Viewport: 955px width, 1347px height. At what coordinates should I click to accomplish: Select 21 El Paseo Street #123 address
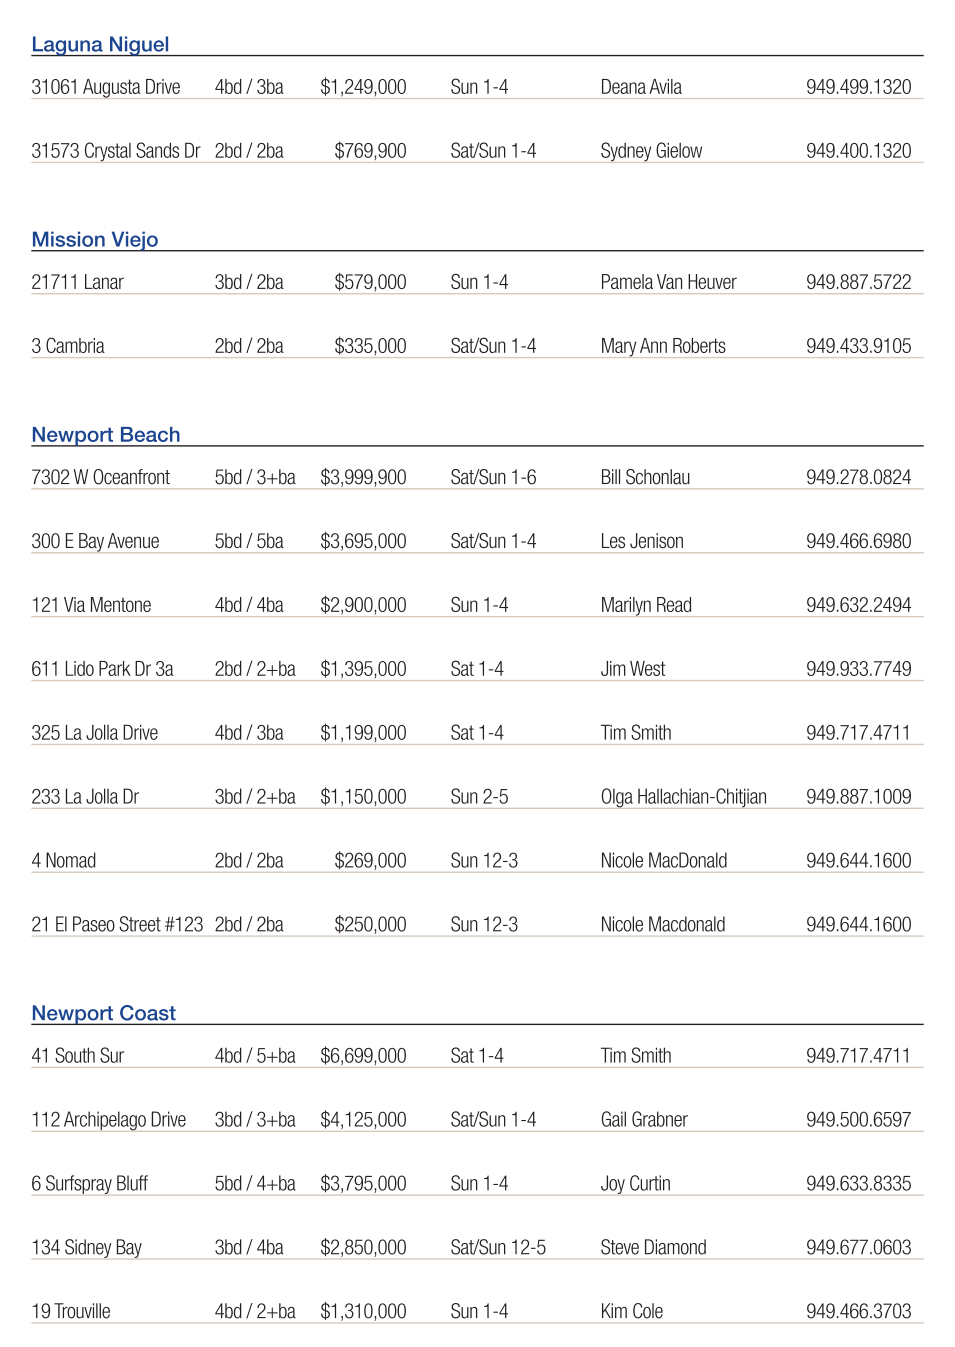[x=117, y=925]
